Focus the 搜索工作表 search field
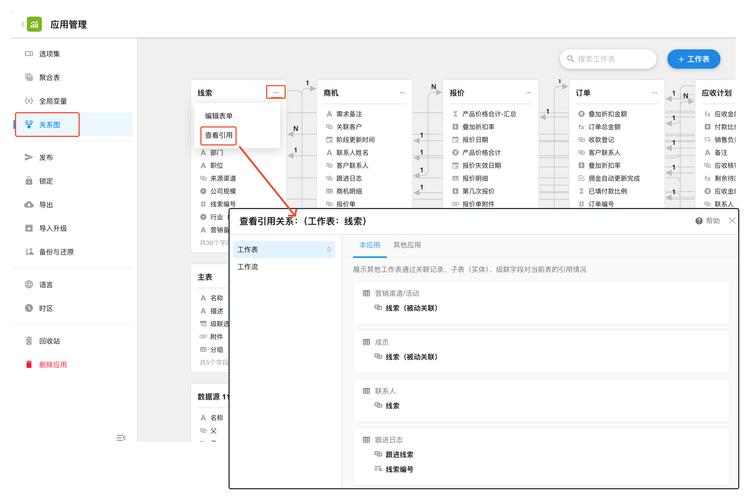This screenshot has width=750, height=500. point(608,59)
